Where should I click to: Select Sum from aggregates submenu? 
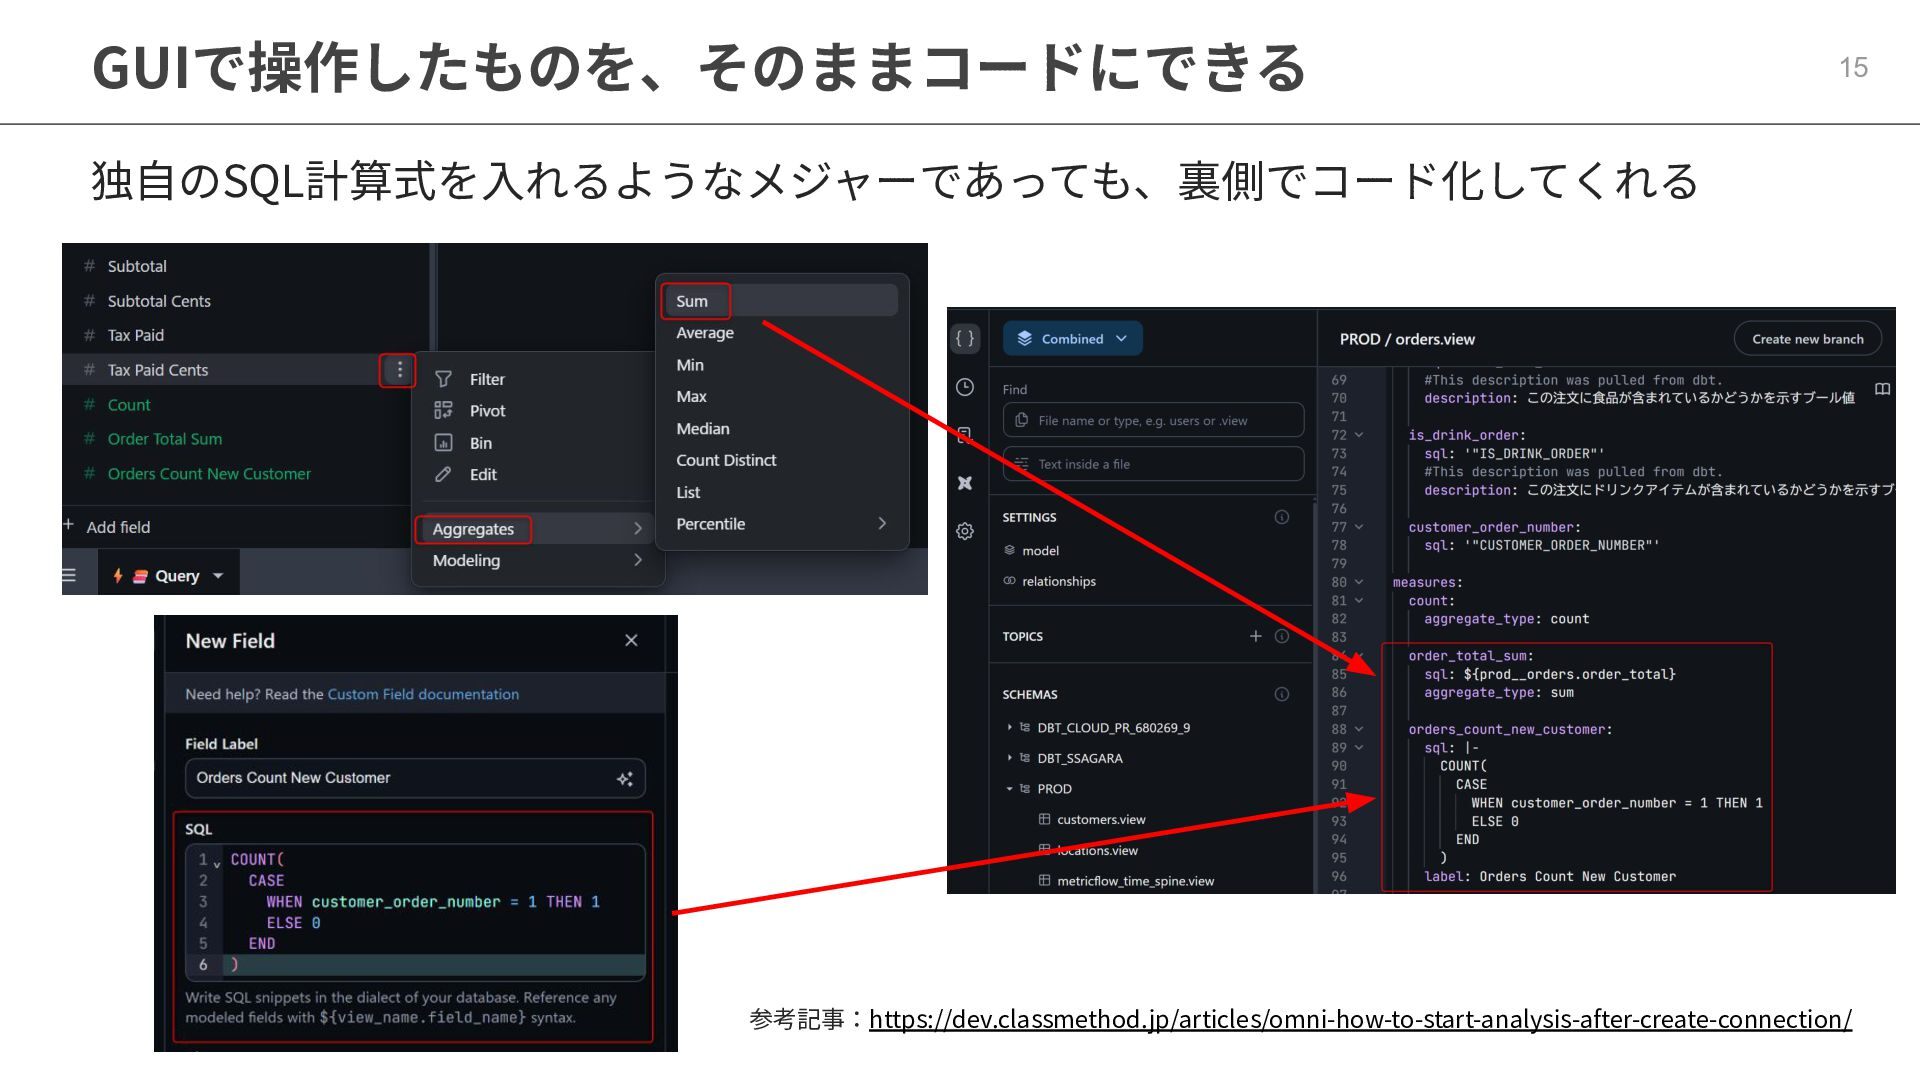692,301
